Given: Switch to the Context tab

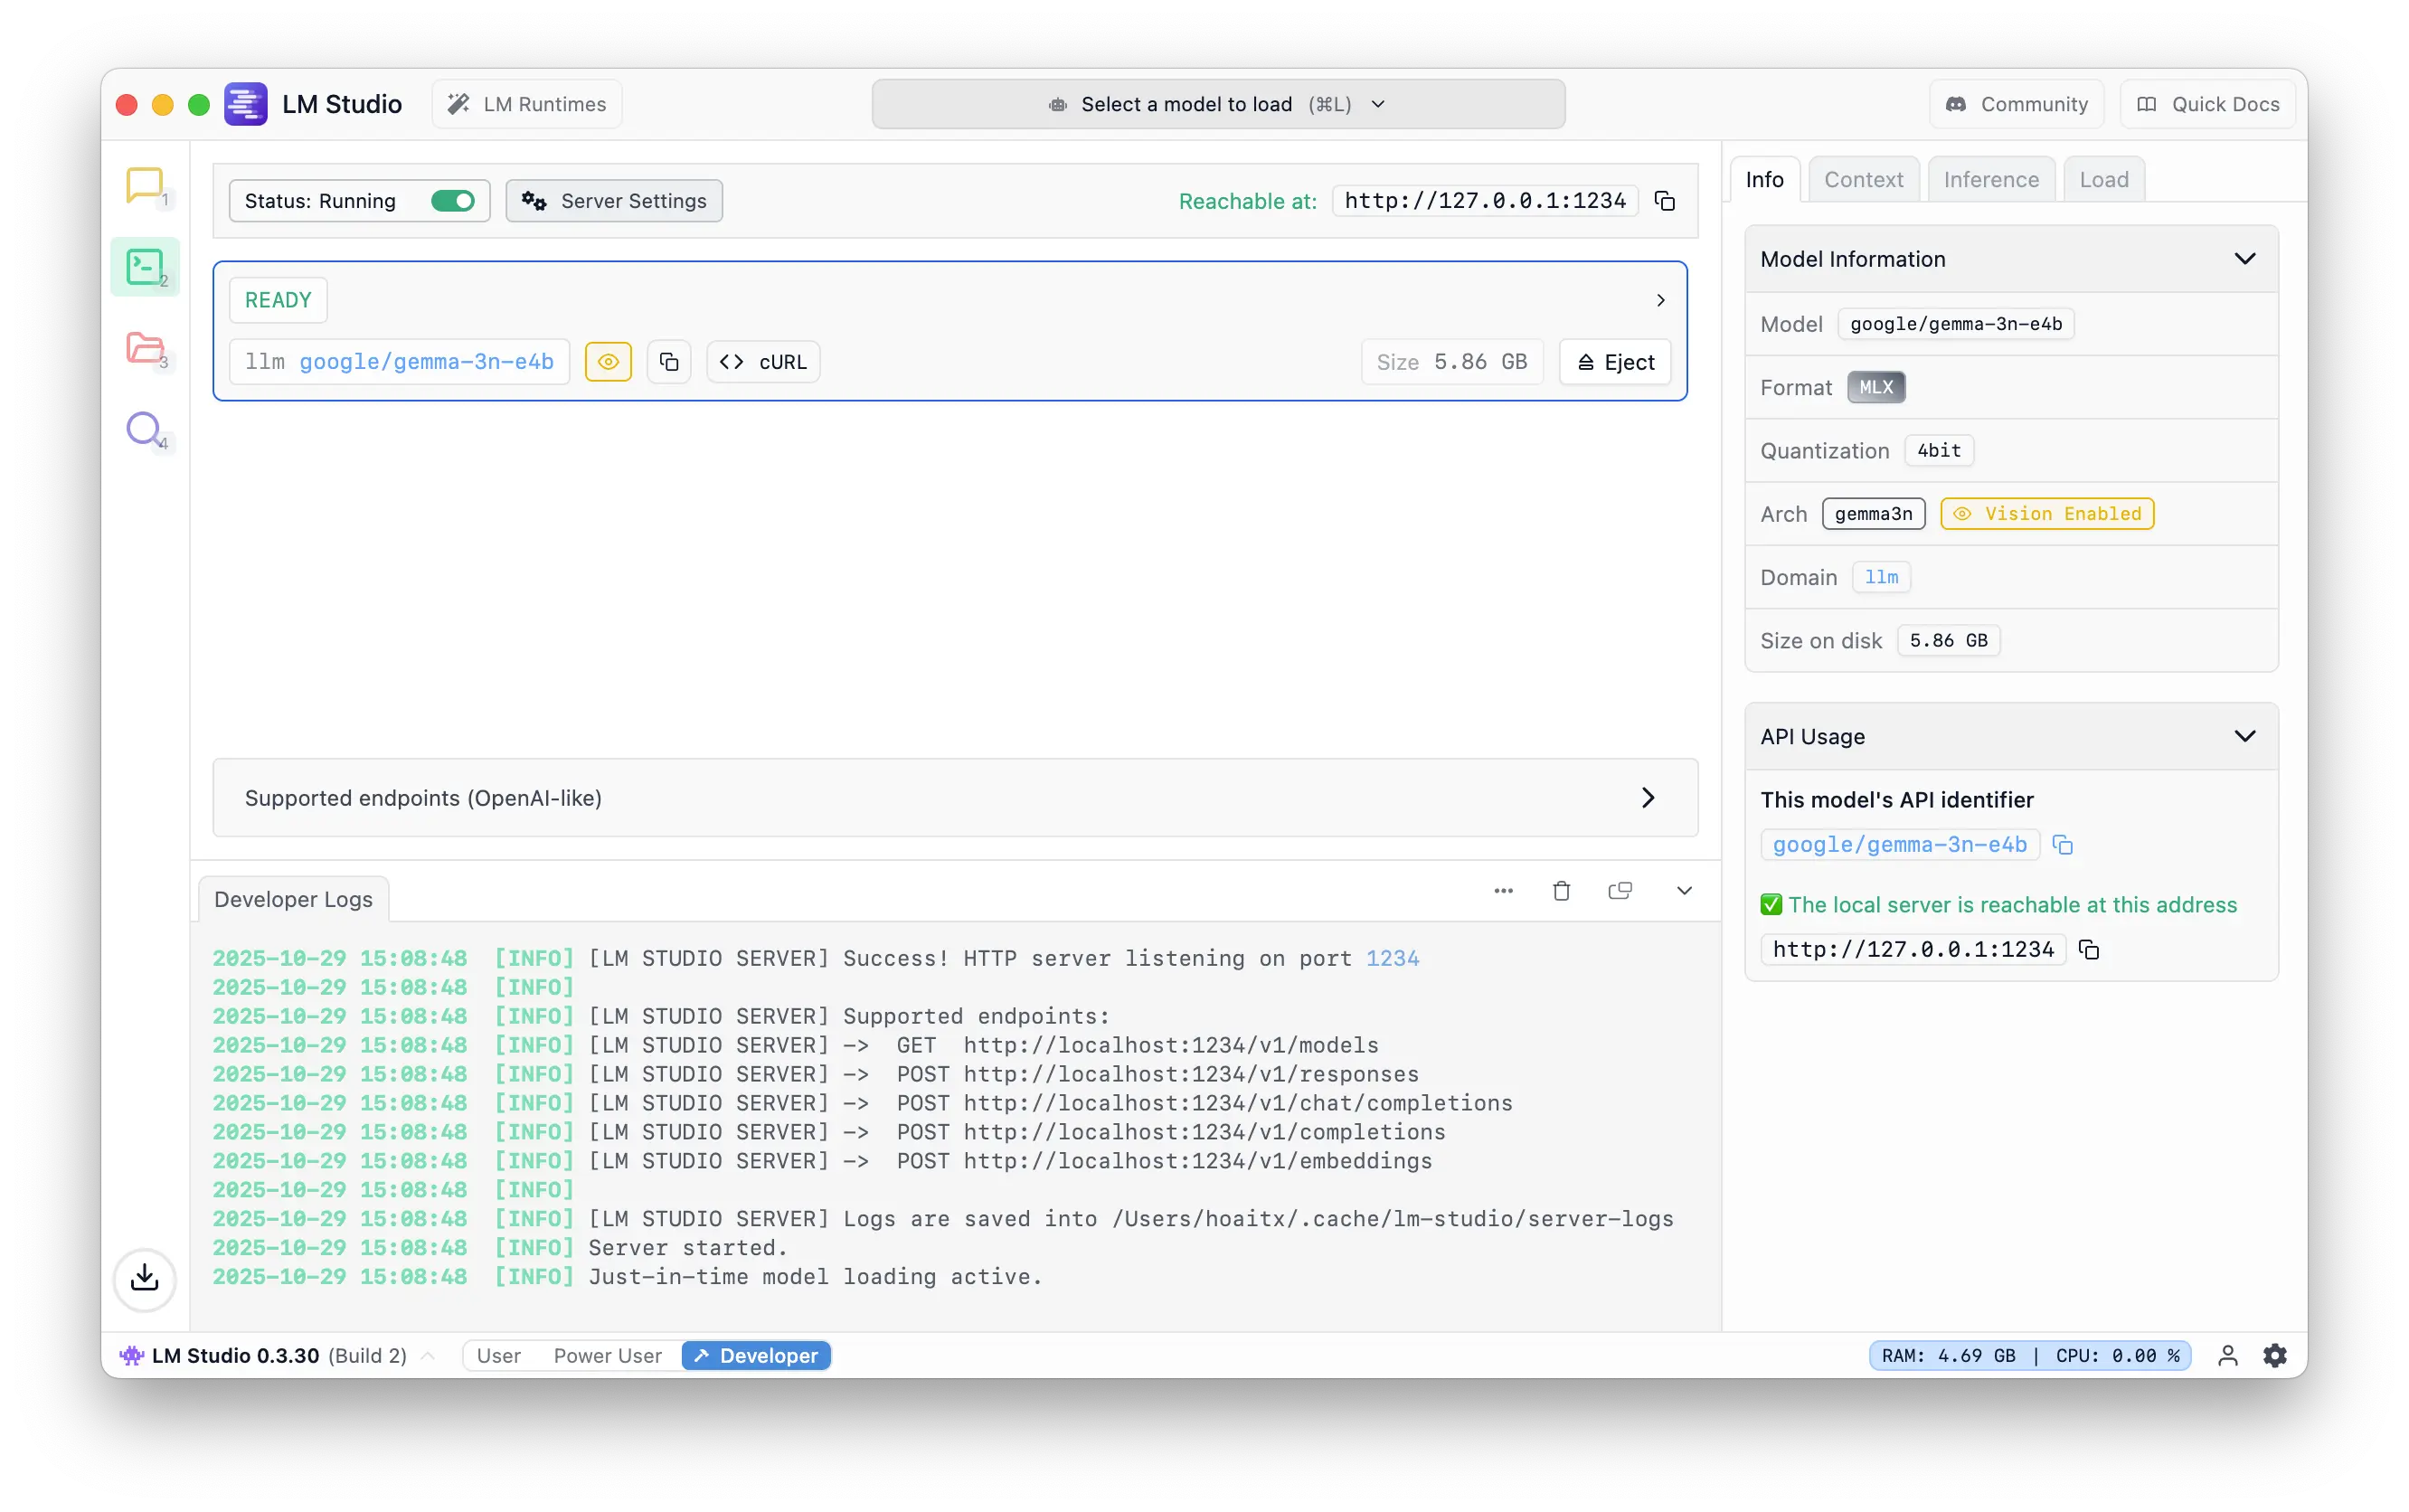Looking at the screenshot, I should click(1863, 180).
